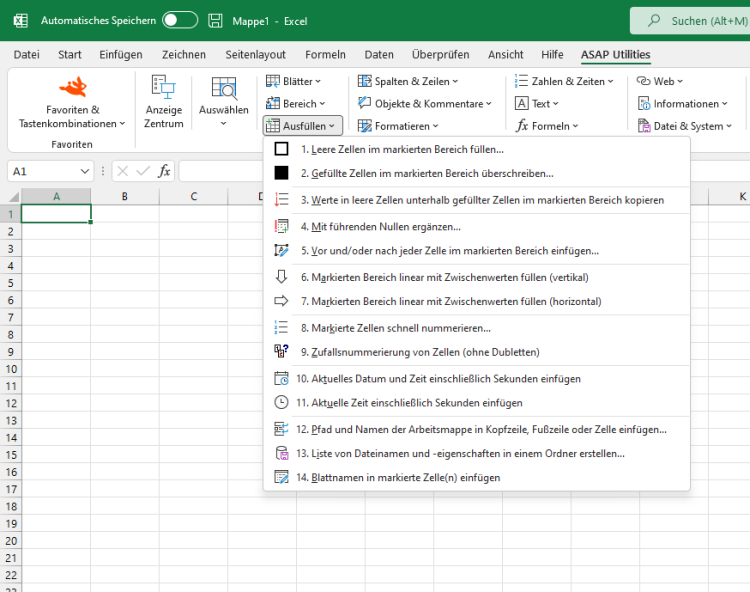Expand the Informationen menu

(683, 103)
